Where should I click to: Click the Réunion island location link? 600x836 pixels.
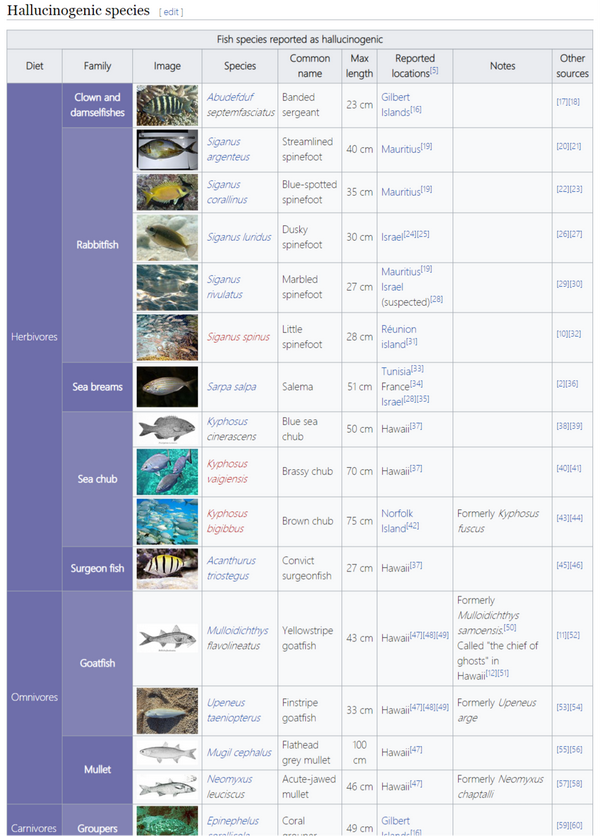pos(398,337)
